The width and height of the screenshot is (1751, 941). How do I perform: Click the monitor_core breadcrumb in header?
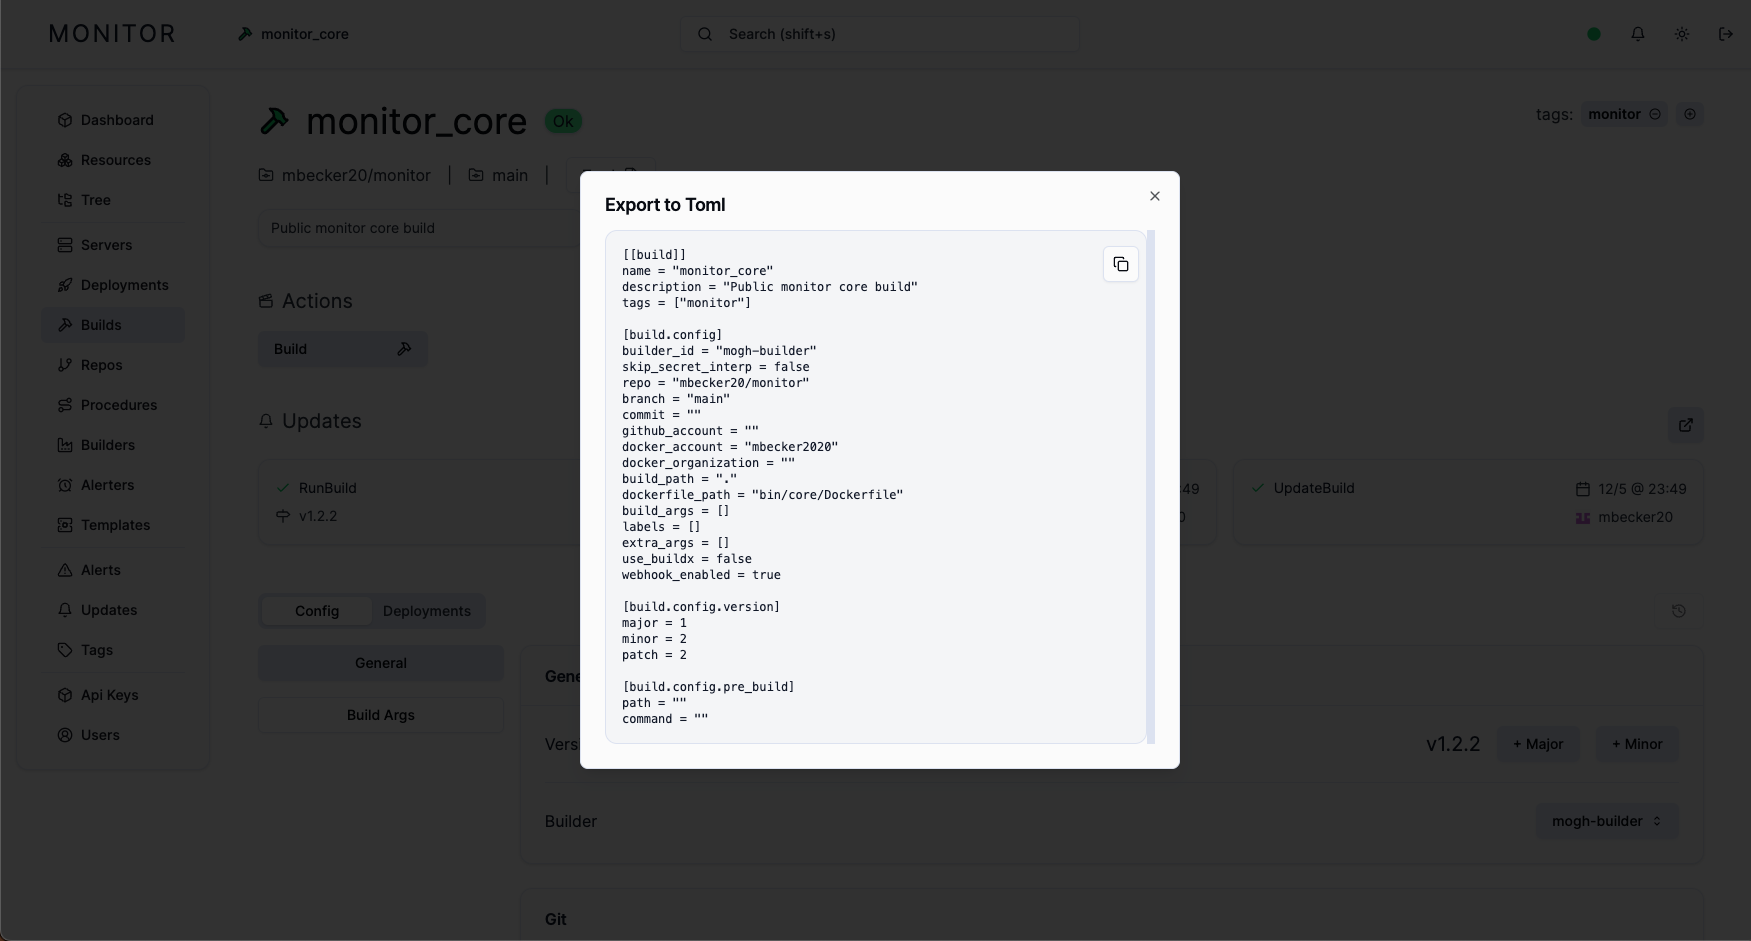coord(293,34)
